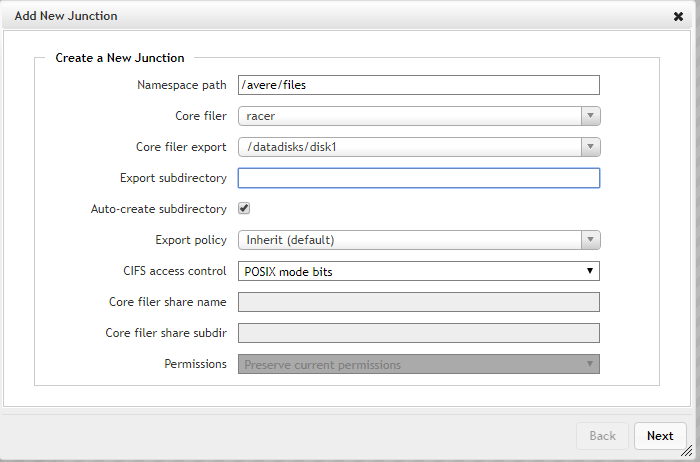Open the Preserve current permissions dropdown
This screenshot has height=462, width=700.
tap(410, 364)
